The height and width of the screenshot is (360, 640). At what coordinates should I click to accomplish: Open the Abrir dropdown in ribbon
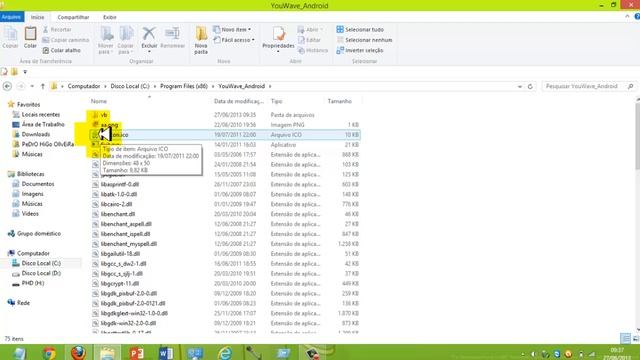coord(311,29)
